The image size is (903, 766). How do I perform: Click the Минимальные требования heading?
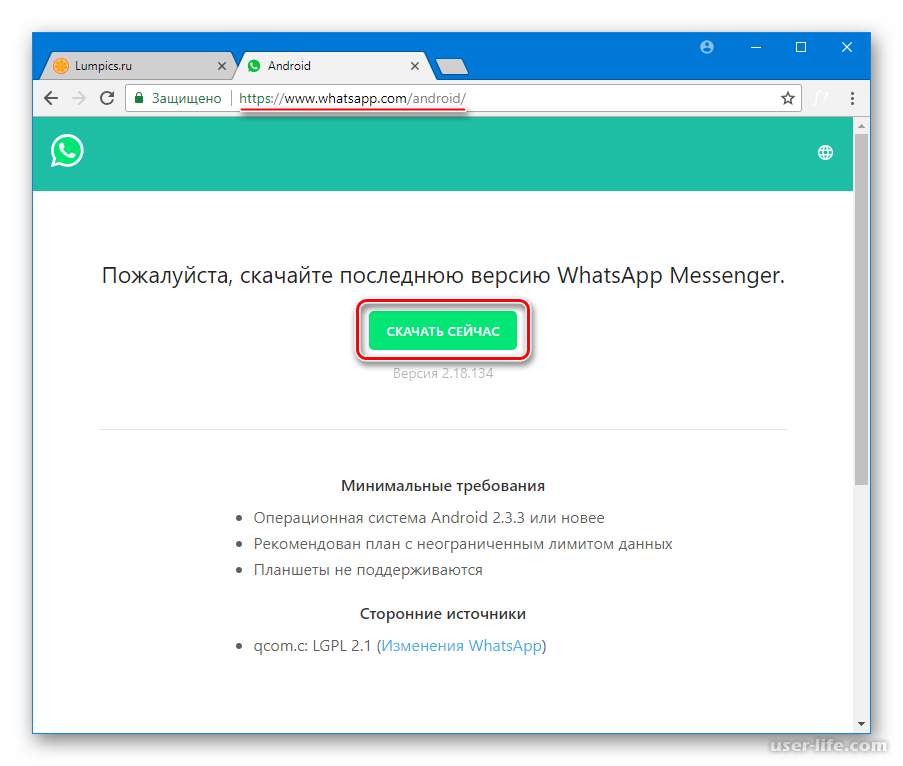(x=443, y=486)
